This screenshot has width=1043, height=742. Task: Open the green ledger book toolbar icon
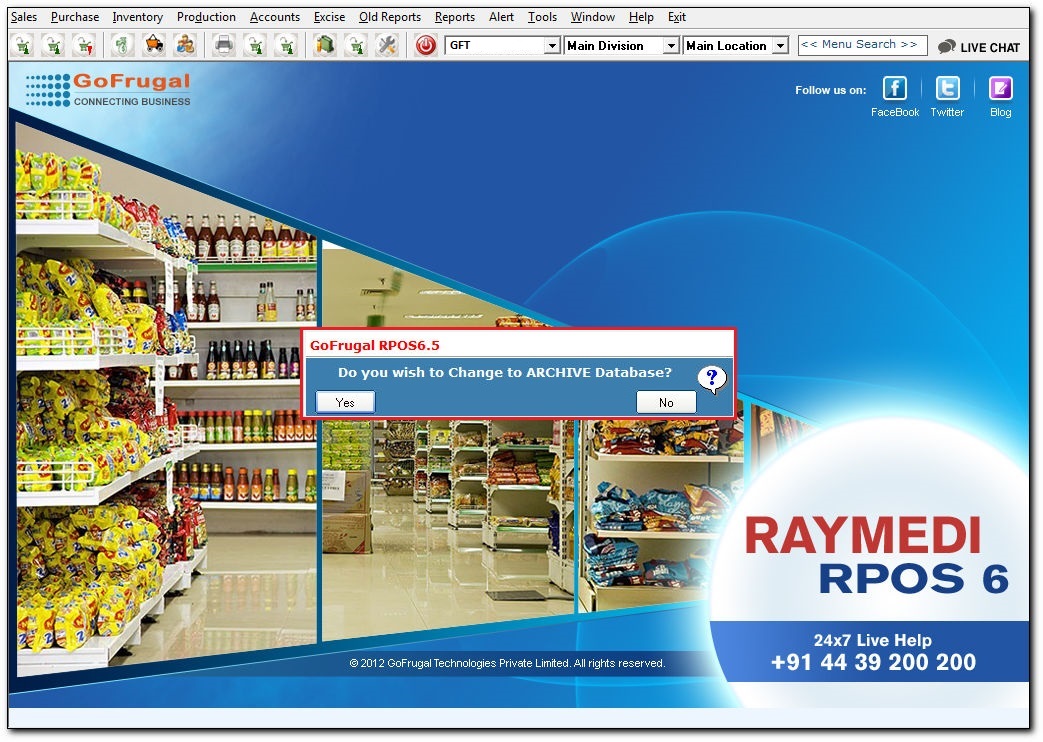[325, 45]
